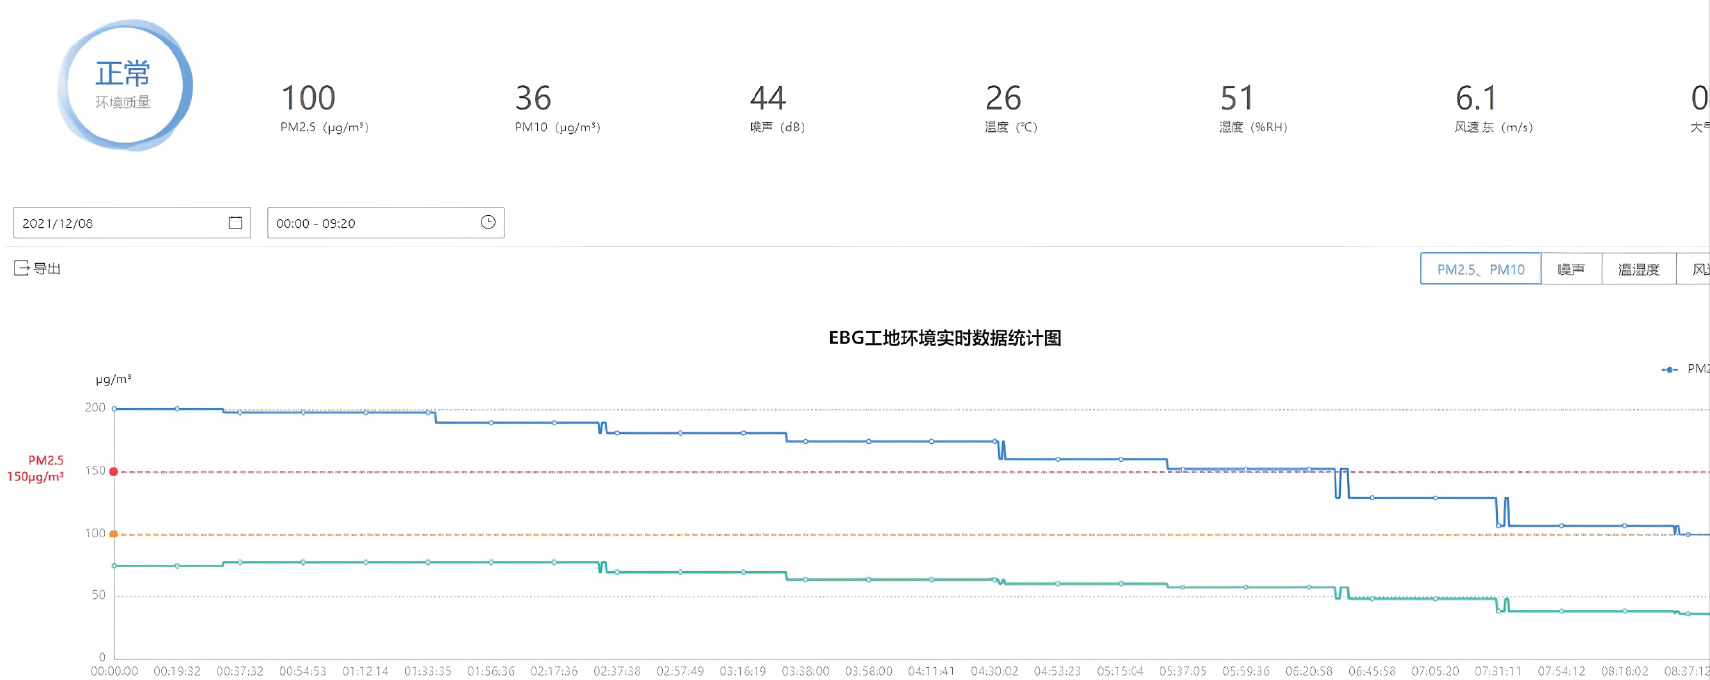This screenshot has width=1710, height=680.
Task: Switch to the partially visible 风 tab
Action: tap(1694, 269)
